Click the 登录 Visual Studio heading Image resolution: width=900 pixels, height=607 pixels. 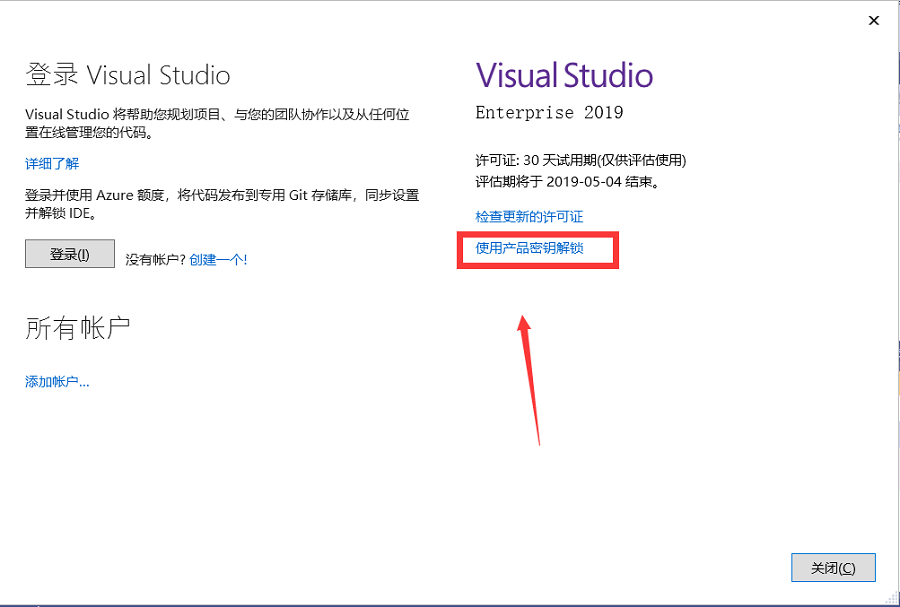(x=128, y=75)
